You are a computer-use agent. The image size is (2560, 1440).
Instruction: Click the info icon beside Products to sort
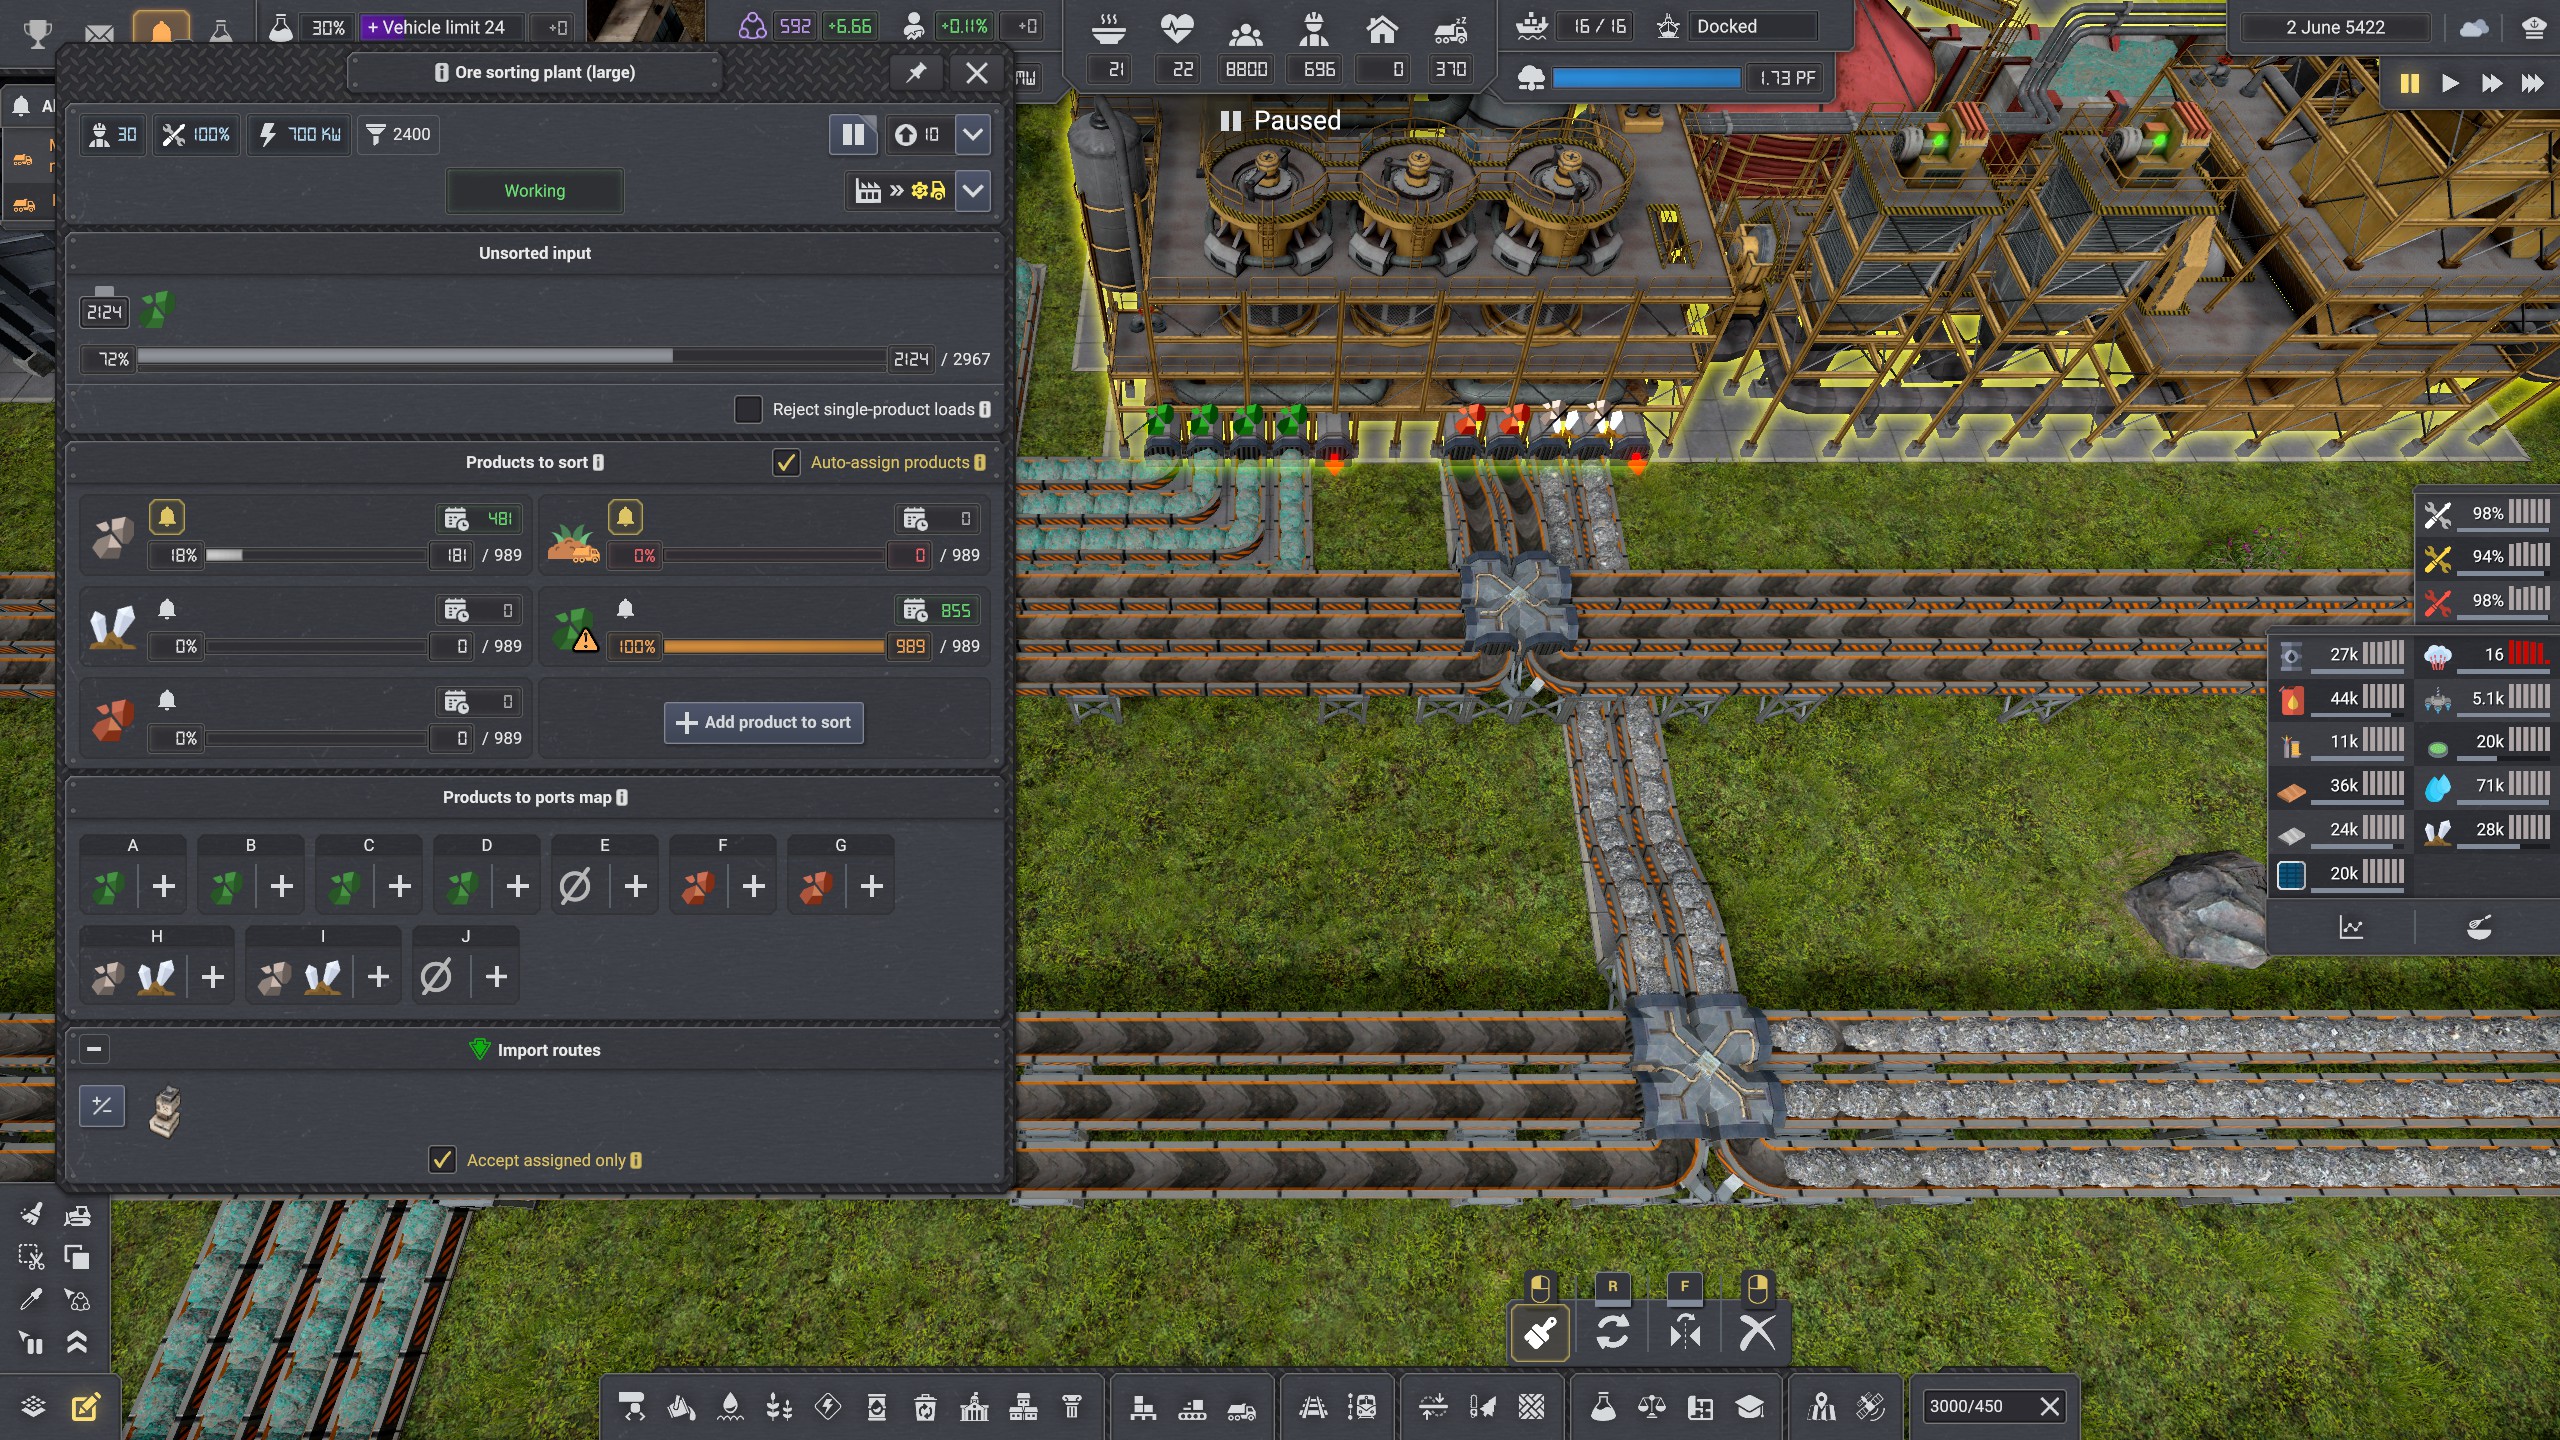click(x=598, y=462)
